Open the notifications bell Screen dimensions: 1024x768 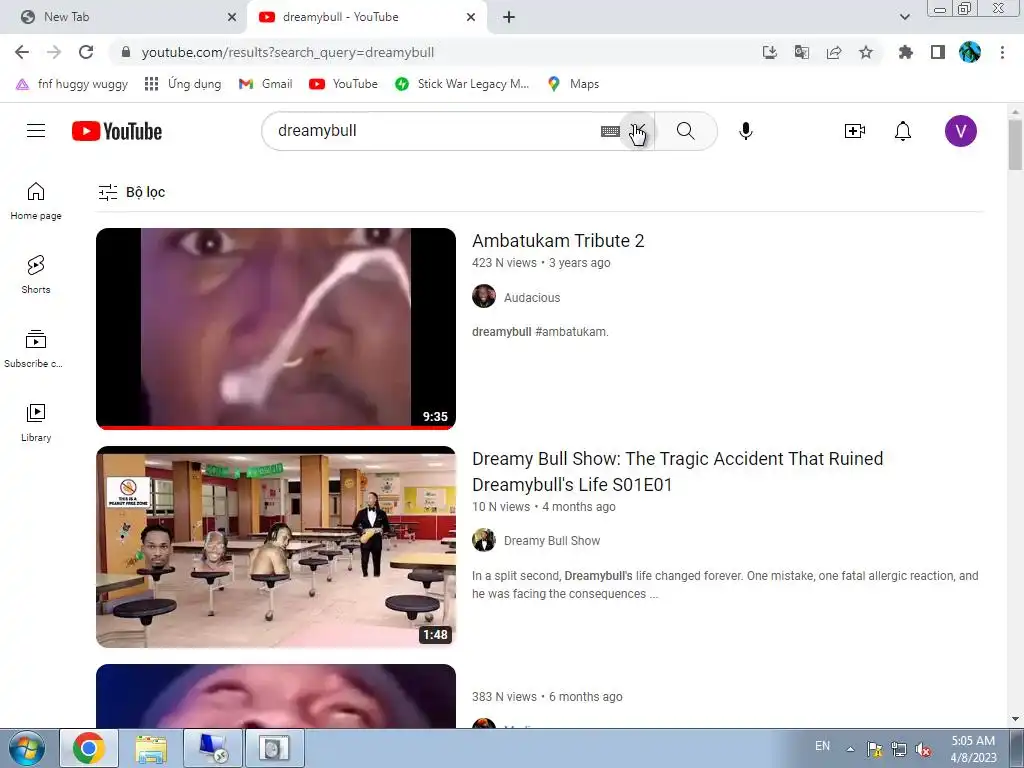(903, 131)
